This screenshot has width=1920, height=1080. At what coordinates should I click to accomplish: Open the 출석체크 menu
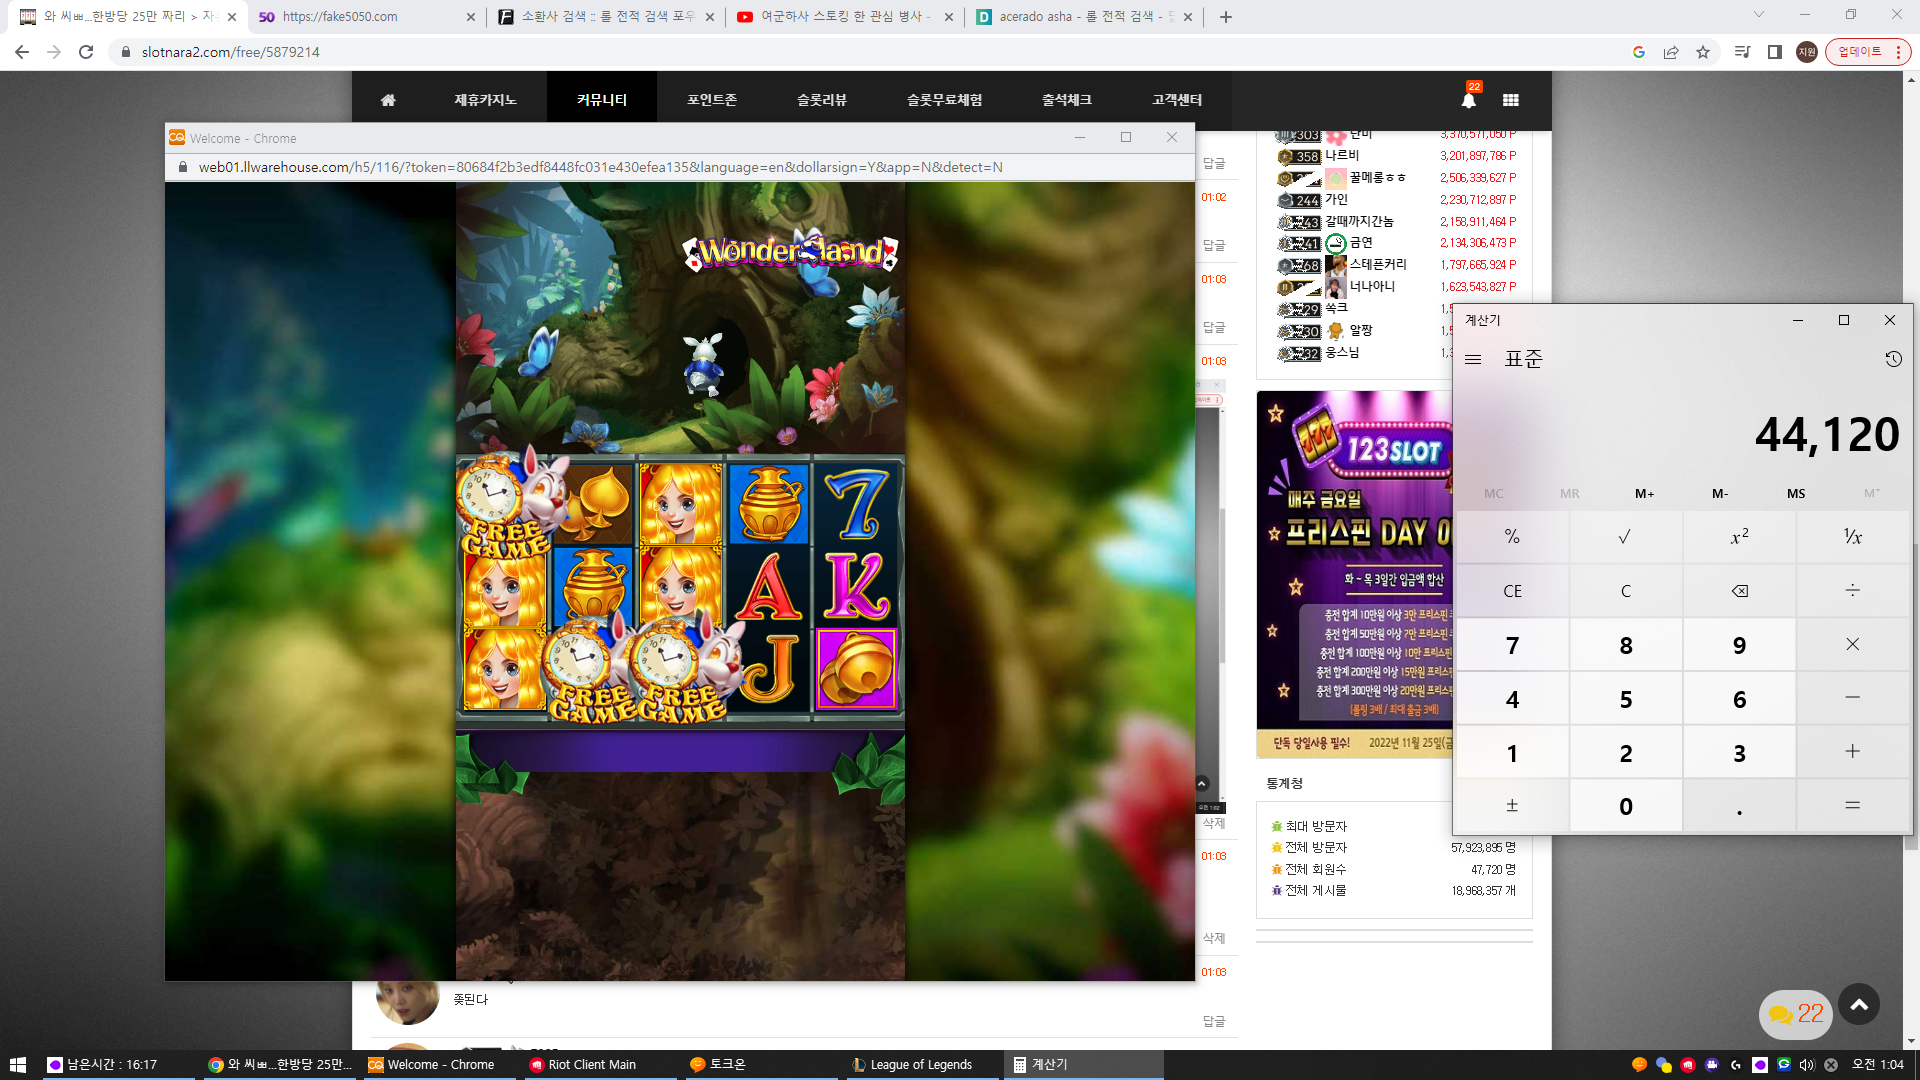tap(1067, 100)
